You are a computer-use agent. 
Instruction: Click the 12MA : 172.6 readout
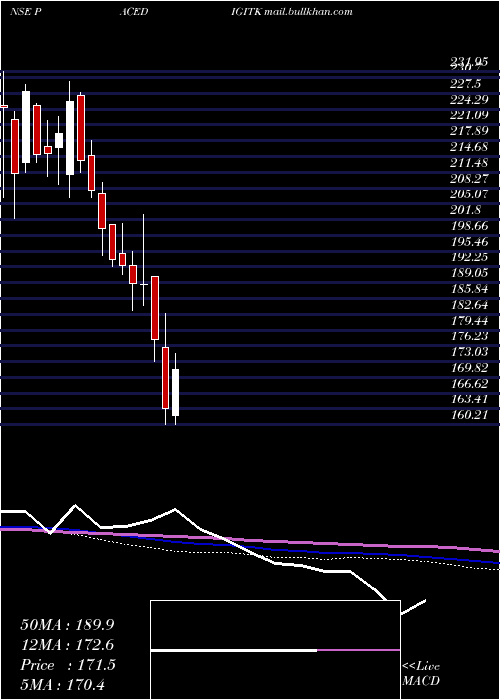[67, 644]
